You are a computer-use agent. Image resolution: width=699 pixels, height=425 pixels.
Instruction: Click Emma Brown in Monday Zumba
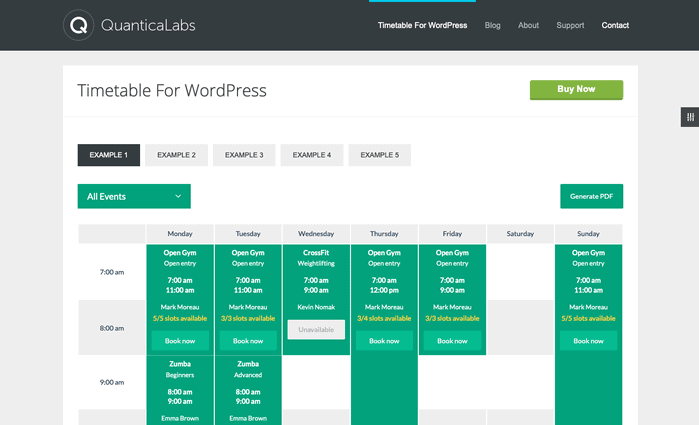(x=180, y=418)
